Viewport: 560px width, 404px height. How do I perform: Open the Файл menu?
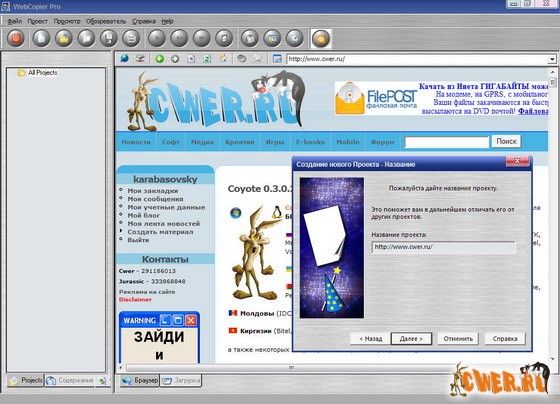pos(15,21)
